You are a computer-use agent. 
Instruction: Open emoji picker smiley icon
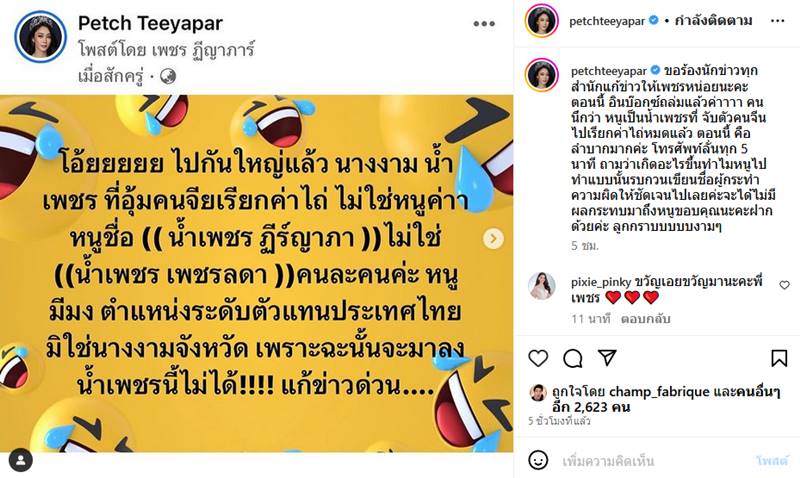[x=538, y=460]
